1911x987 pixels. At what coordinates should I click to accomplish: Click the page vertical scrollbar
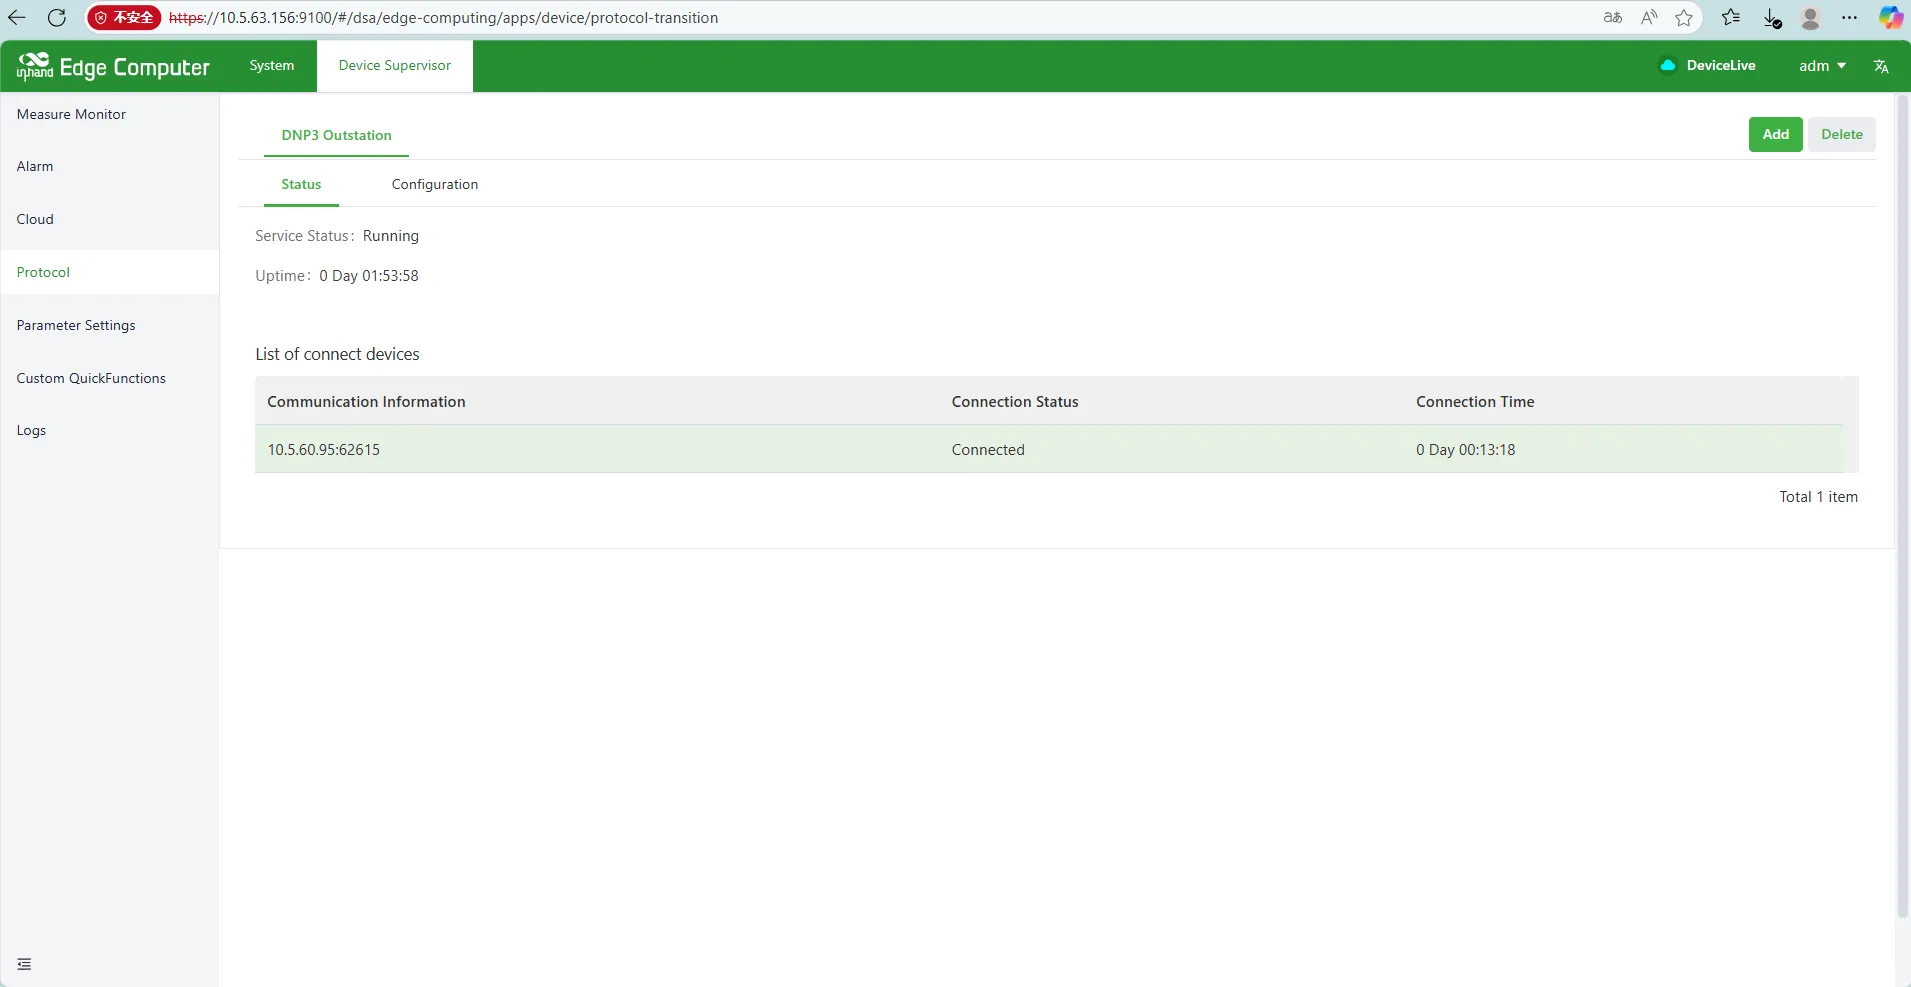(x=1902, y=506)
